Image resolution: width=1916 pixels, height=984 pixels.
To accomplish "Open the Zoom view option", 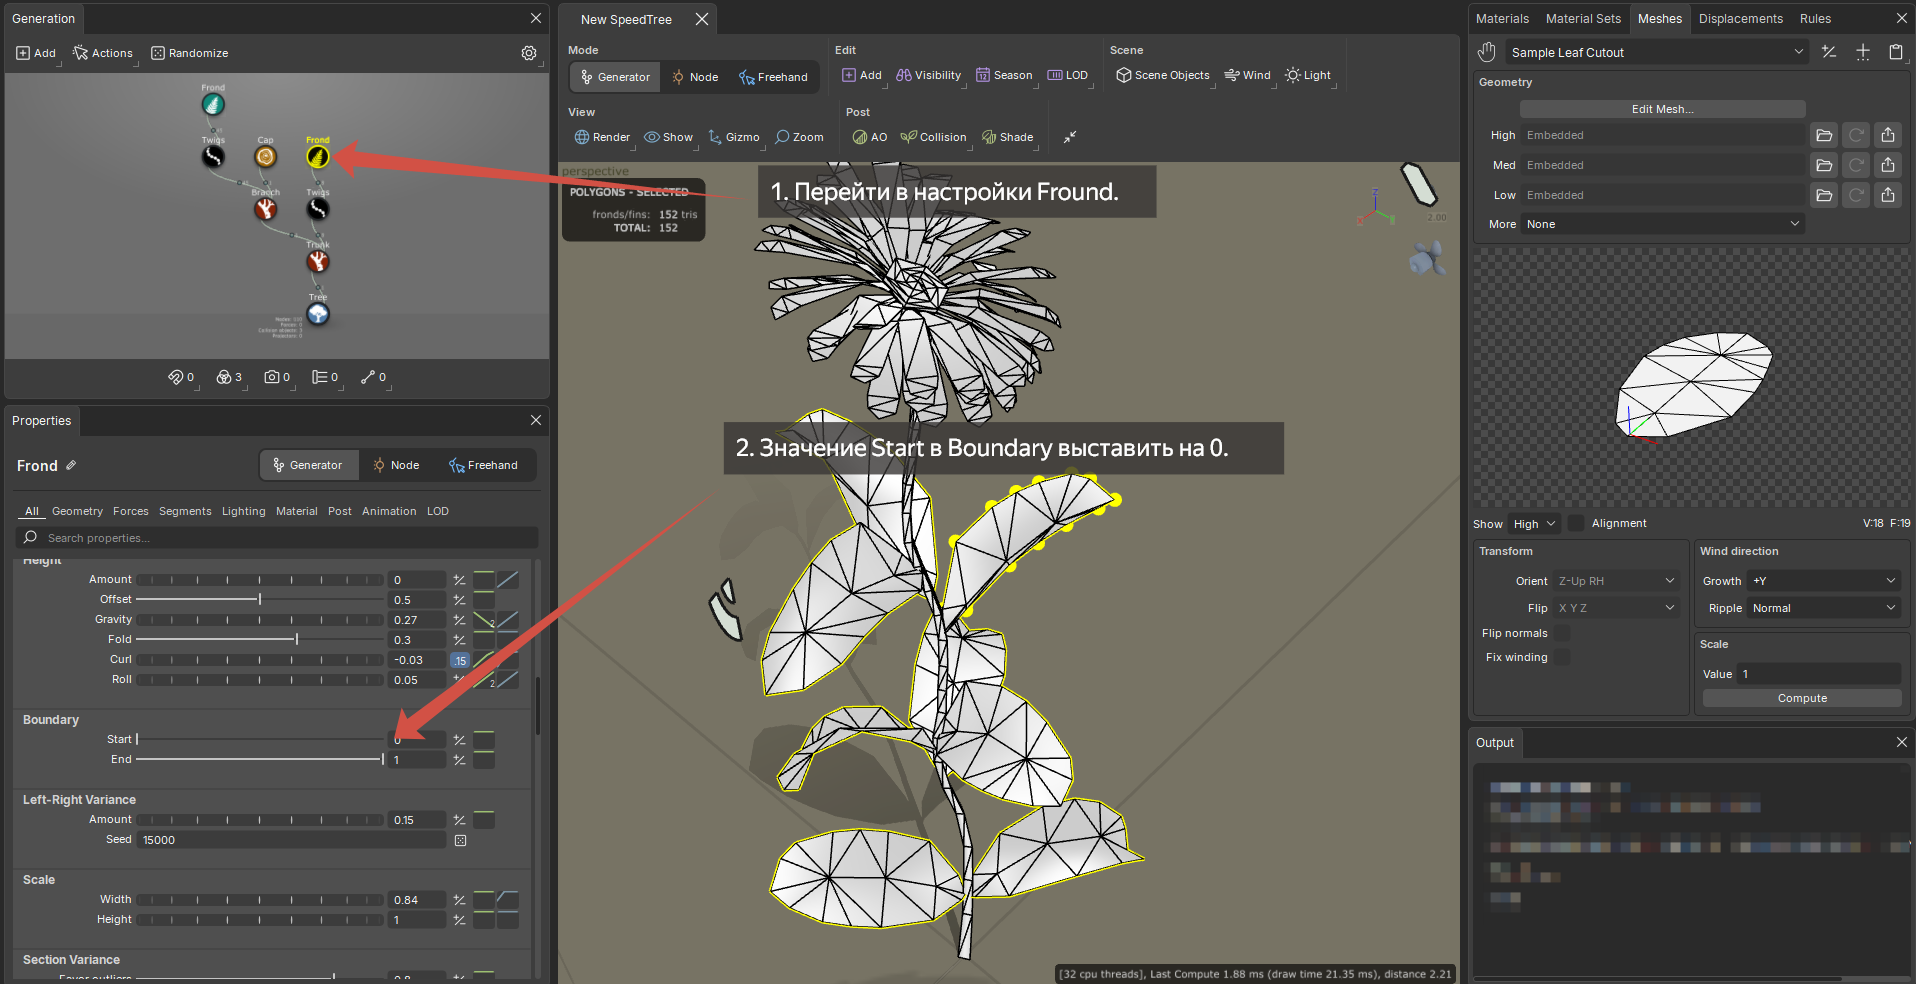I will (799, 137).
